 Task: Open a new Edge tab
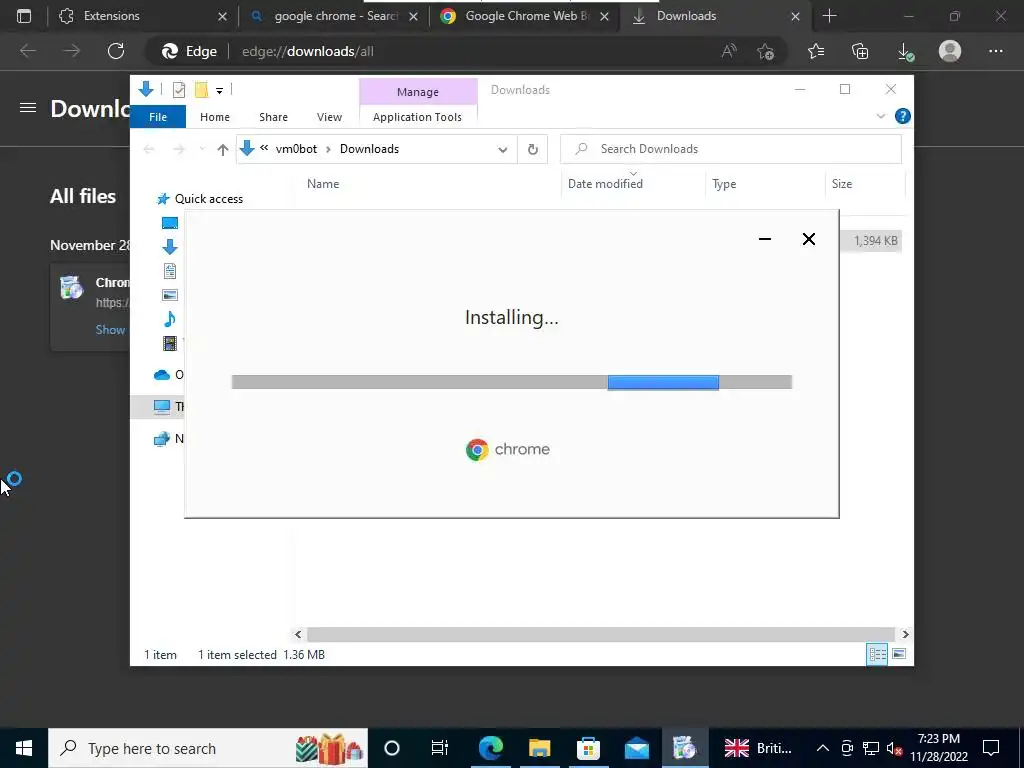(829, 16)
